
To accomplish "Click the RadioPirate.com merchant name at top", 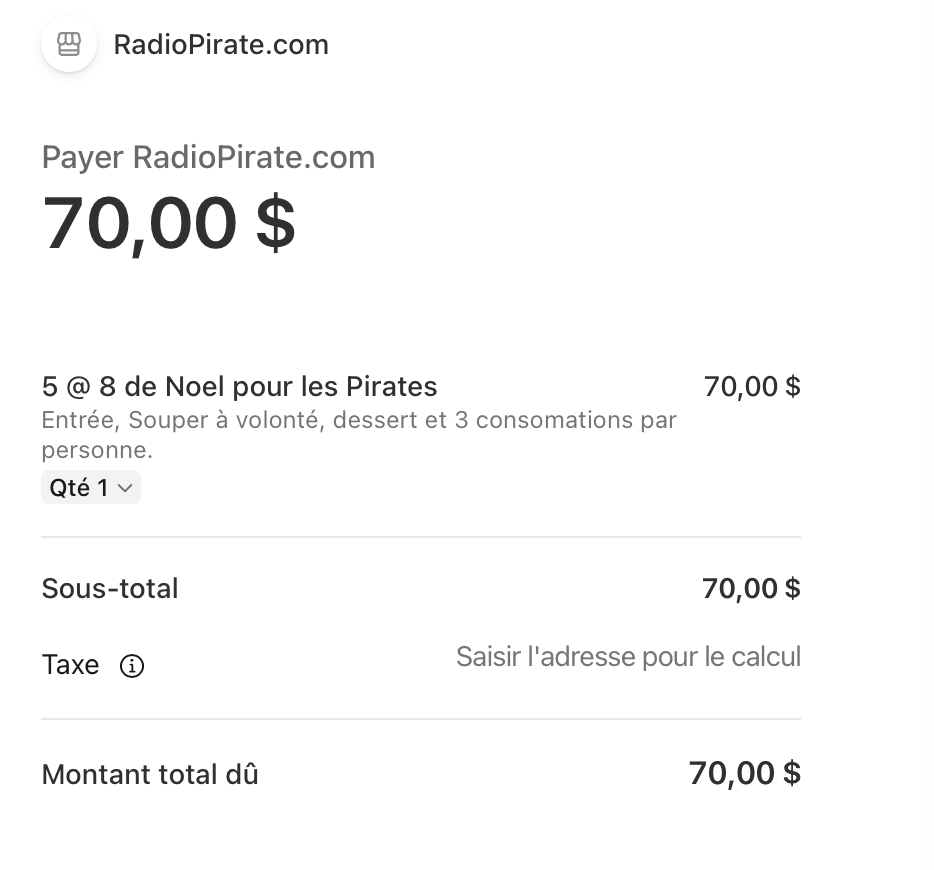I will [221, 45].
